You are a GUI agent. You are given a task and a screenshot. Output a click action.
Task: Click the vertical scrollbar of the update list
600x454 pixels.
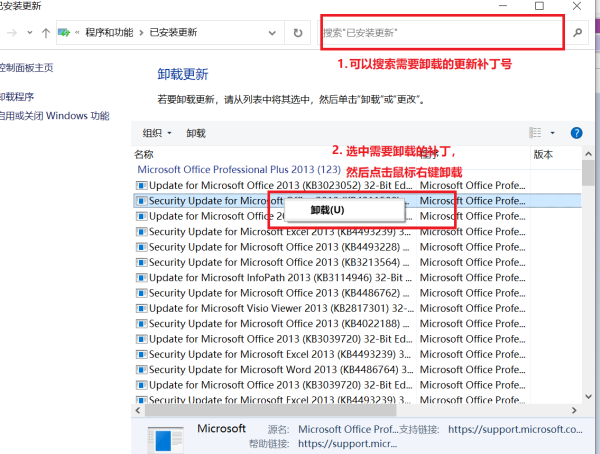tap(588, 280)
